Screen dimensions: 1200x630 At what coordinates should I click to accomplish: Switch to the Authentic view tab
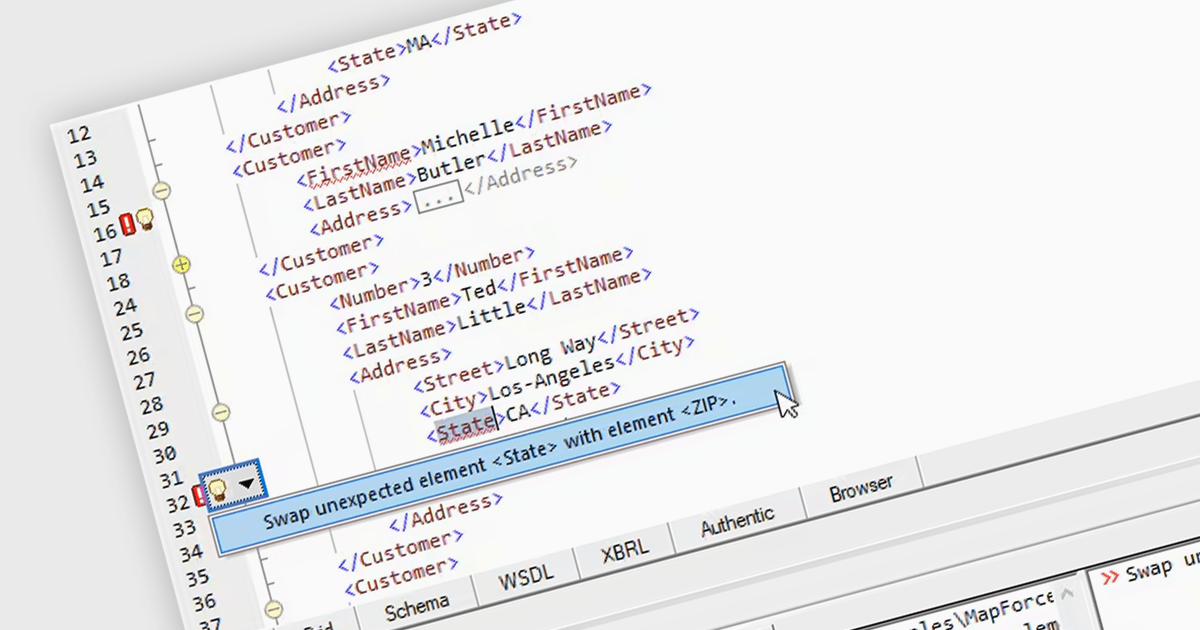pos(738,519)
